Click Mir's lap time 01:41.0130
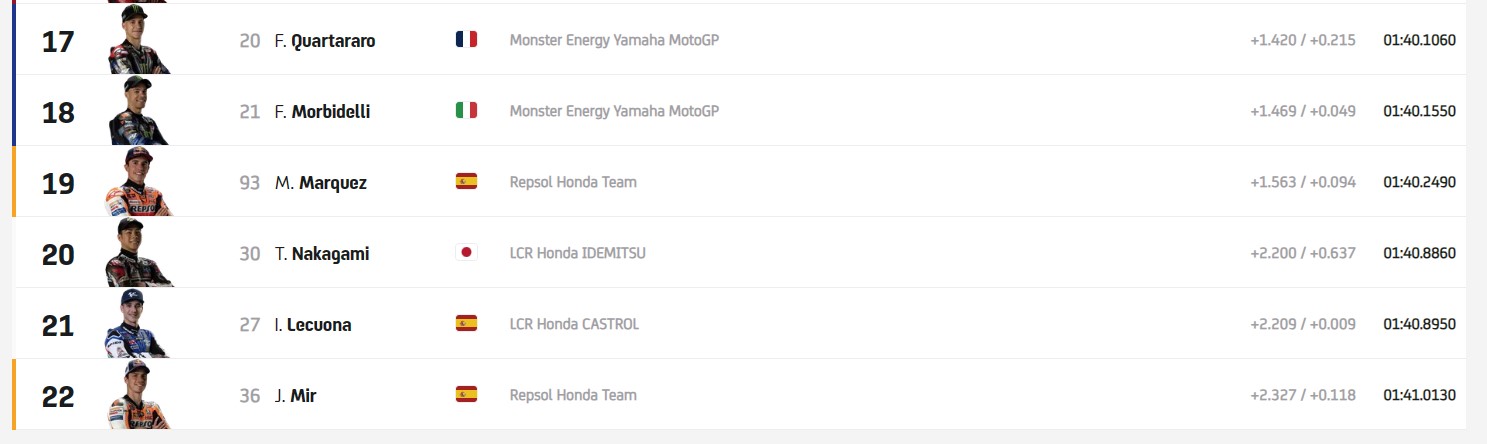 (x=1419, y=395)
